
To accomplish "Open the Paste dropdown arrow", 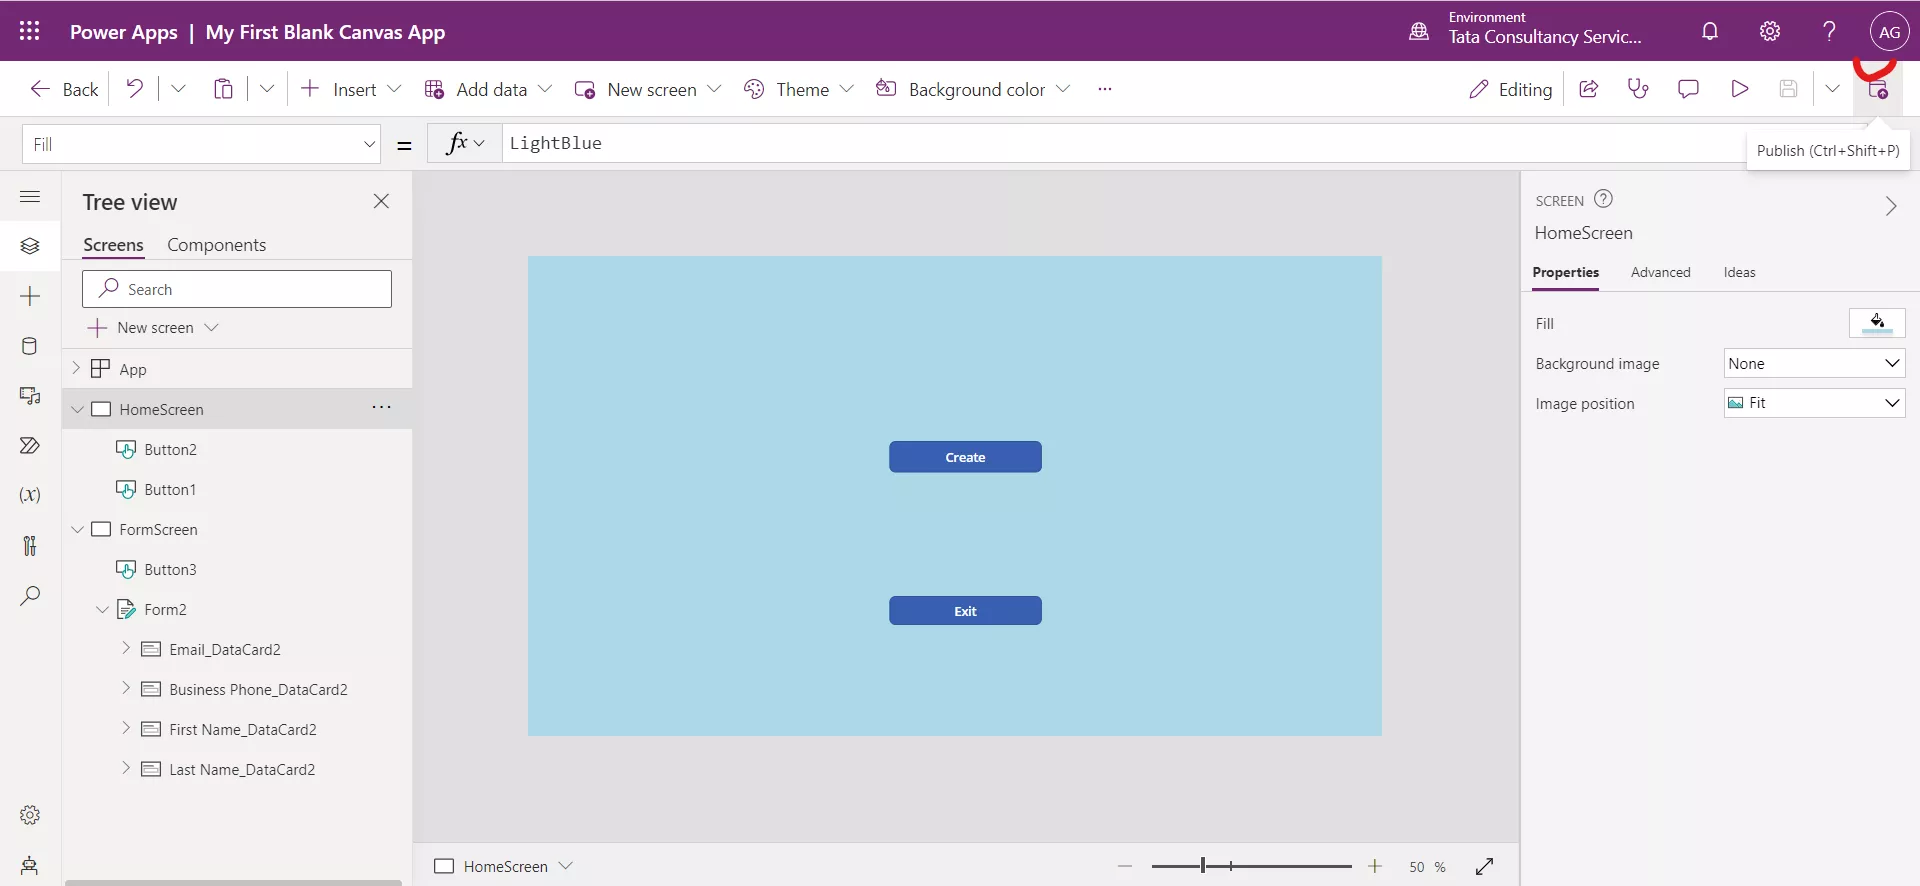I will (x=267, y=89).
